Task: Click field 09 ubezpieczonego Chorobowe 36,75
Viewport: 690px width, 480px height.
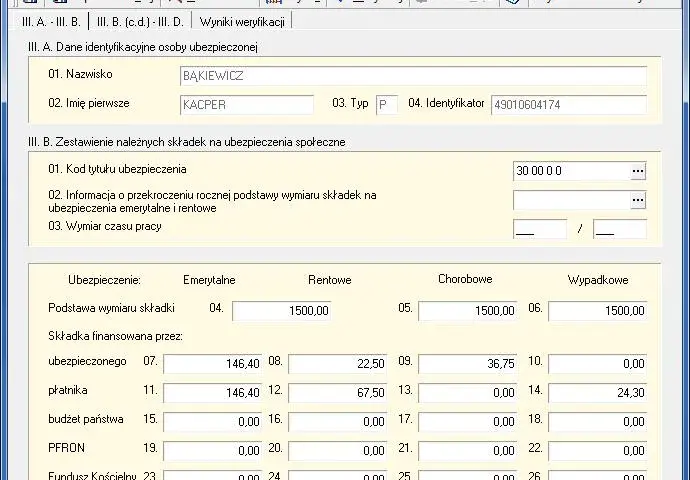Action: coord(467,364)
